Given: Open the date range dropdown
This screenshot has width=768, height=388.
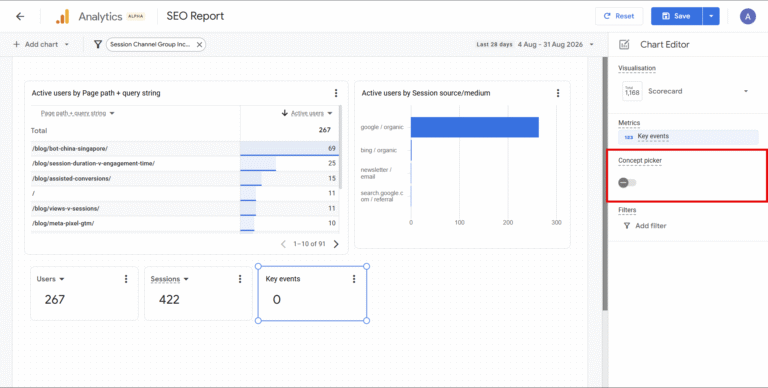Looking at the screenshot, I should tap(592, 45).
